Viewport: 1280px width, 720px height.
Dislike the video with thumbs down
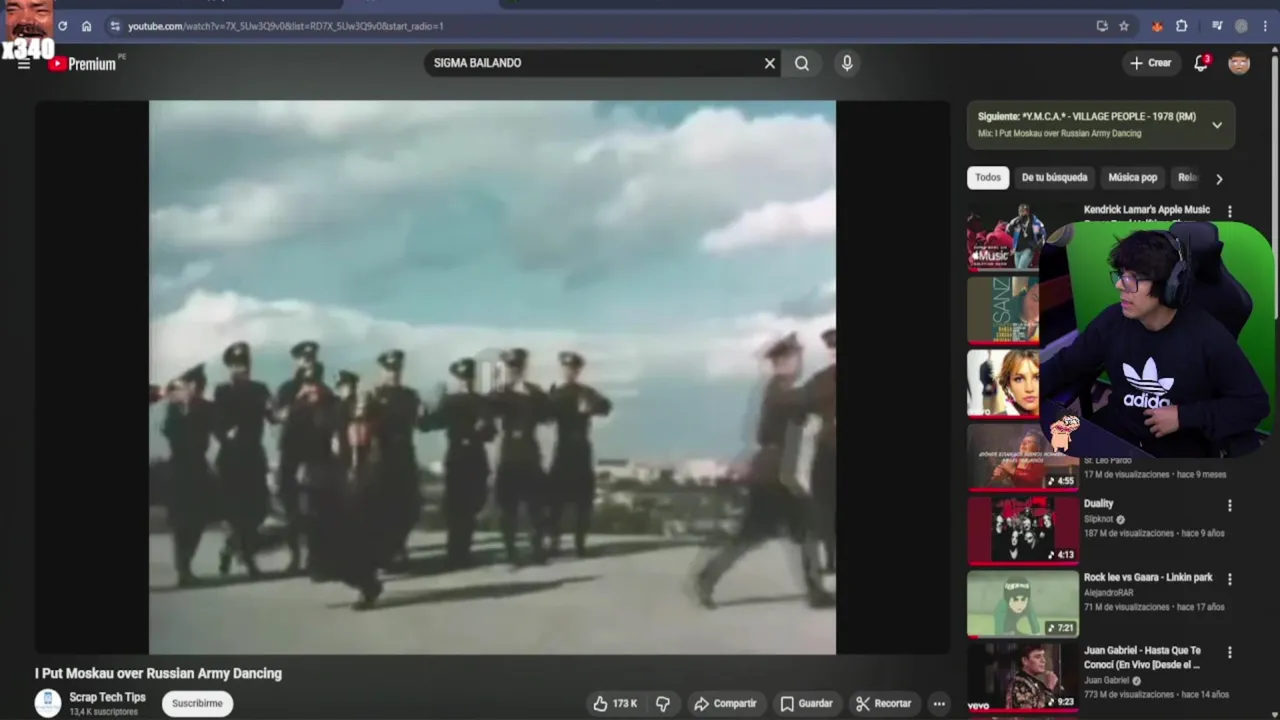[x=663, y=704]
